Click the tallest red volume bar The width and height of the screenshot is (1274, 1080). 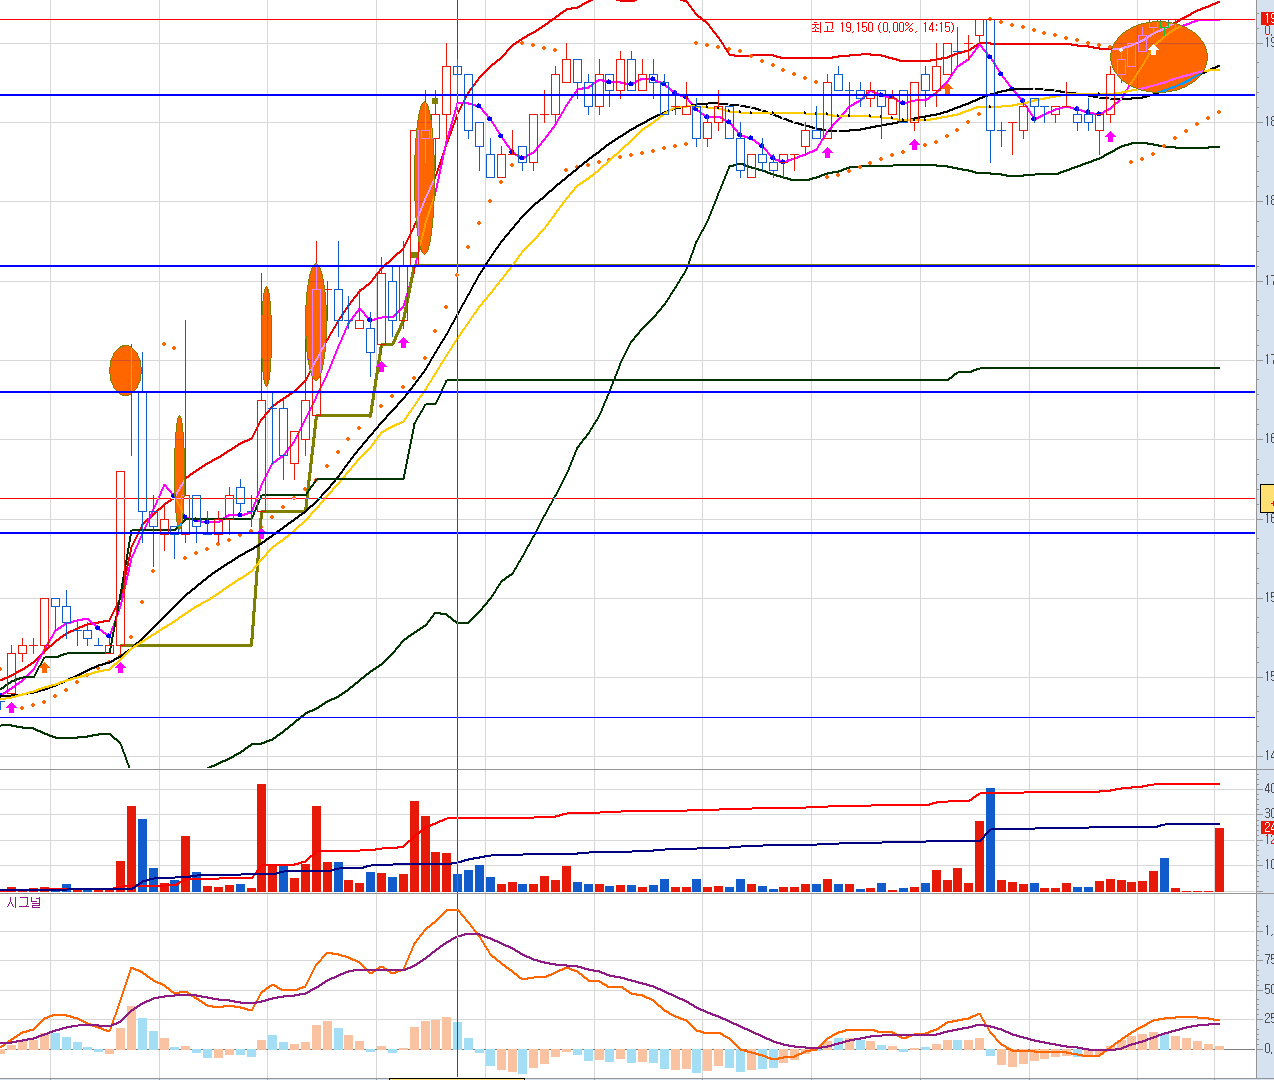262,838
